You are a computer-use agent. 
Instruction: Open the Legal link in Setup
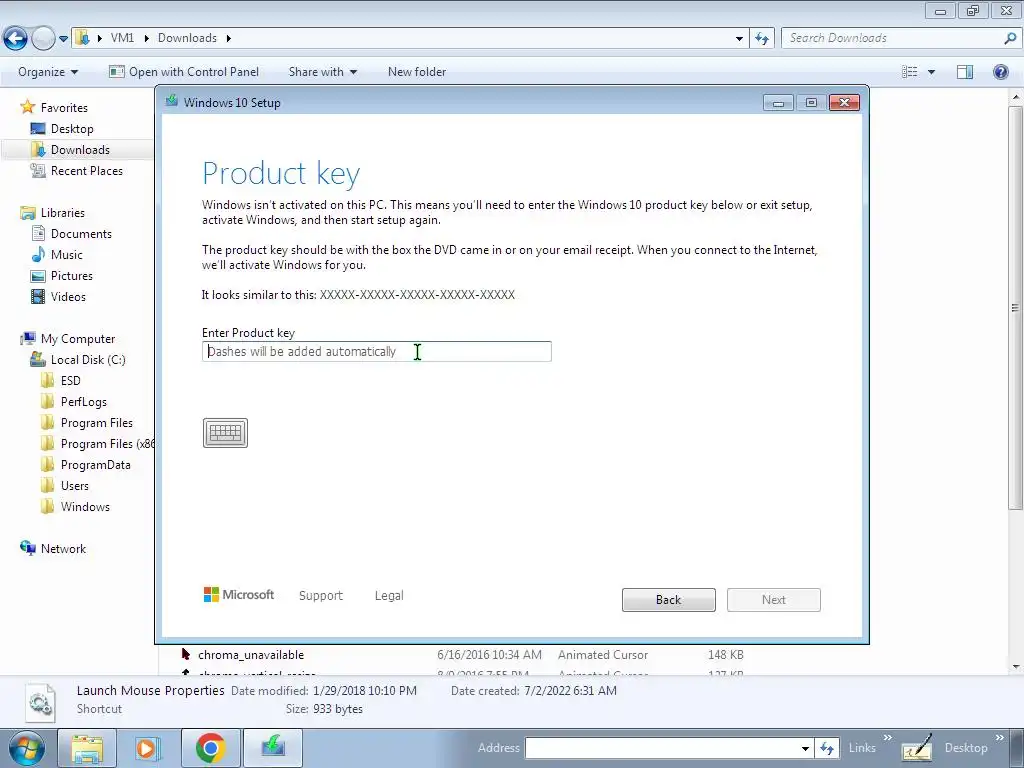(x=389, y=596)
